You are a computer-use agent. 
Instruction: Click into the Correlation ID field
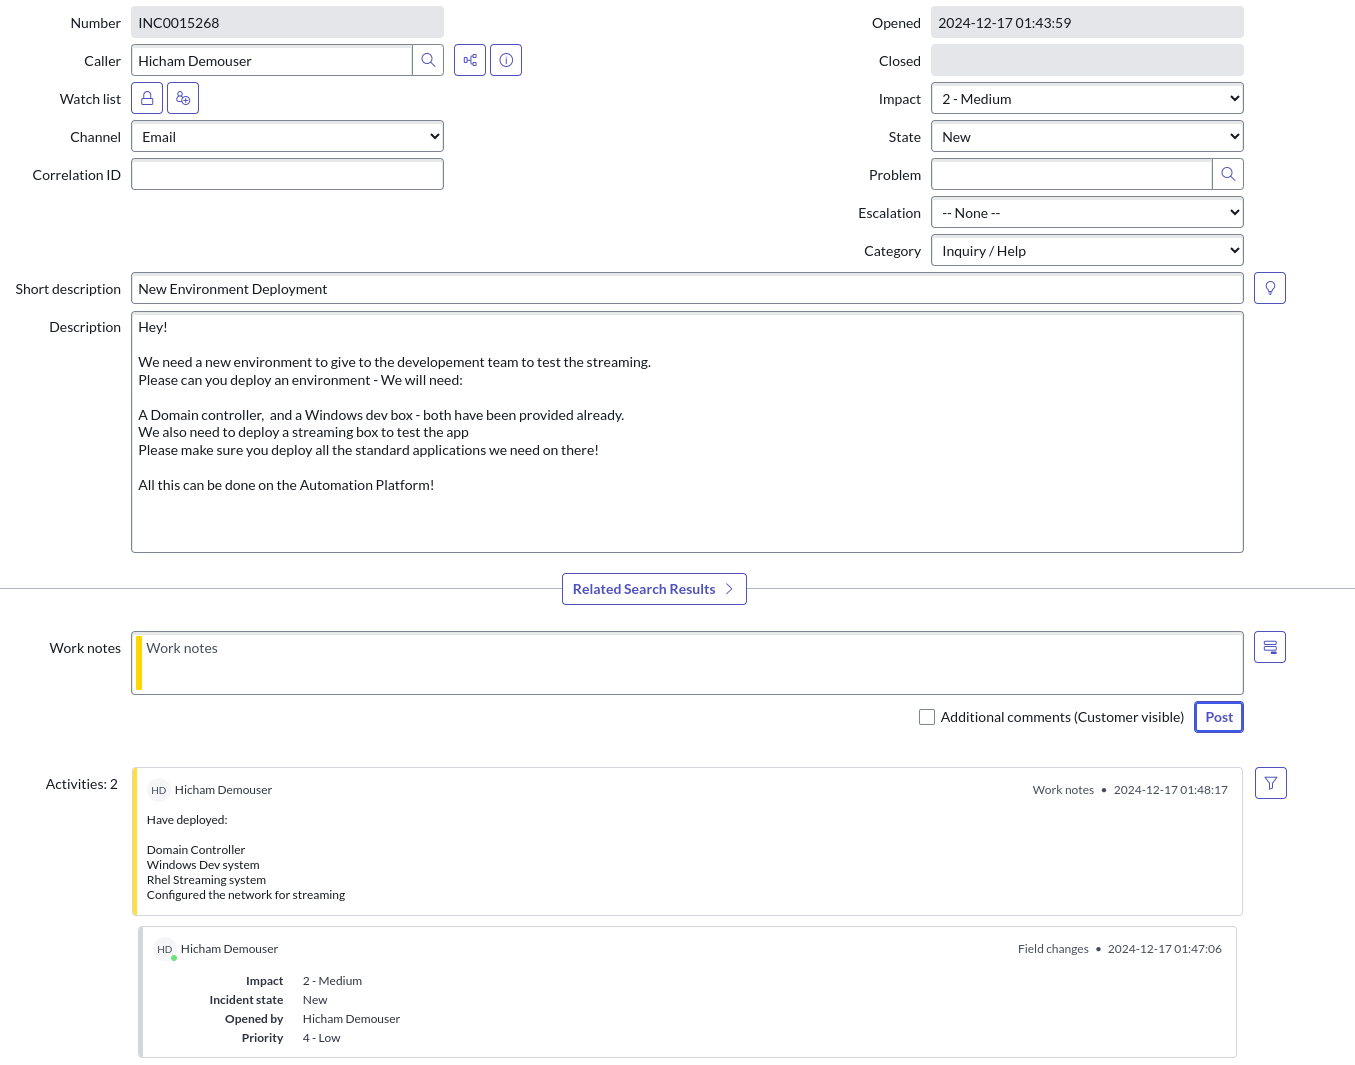click(x=287, y=175)
